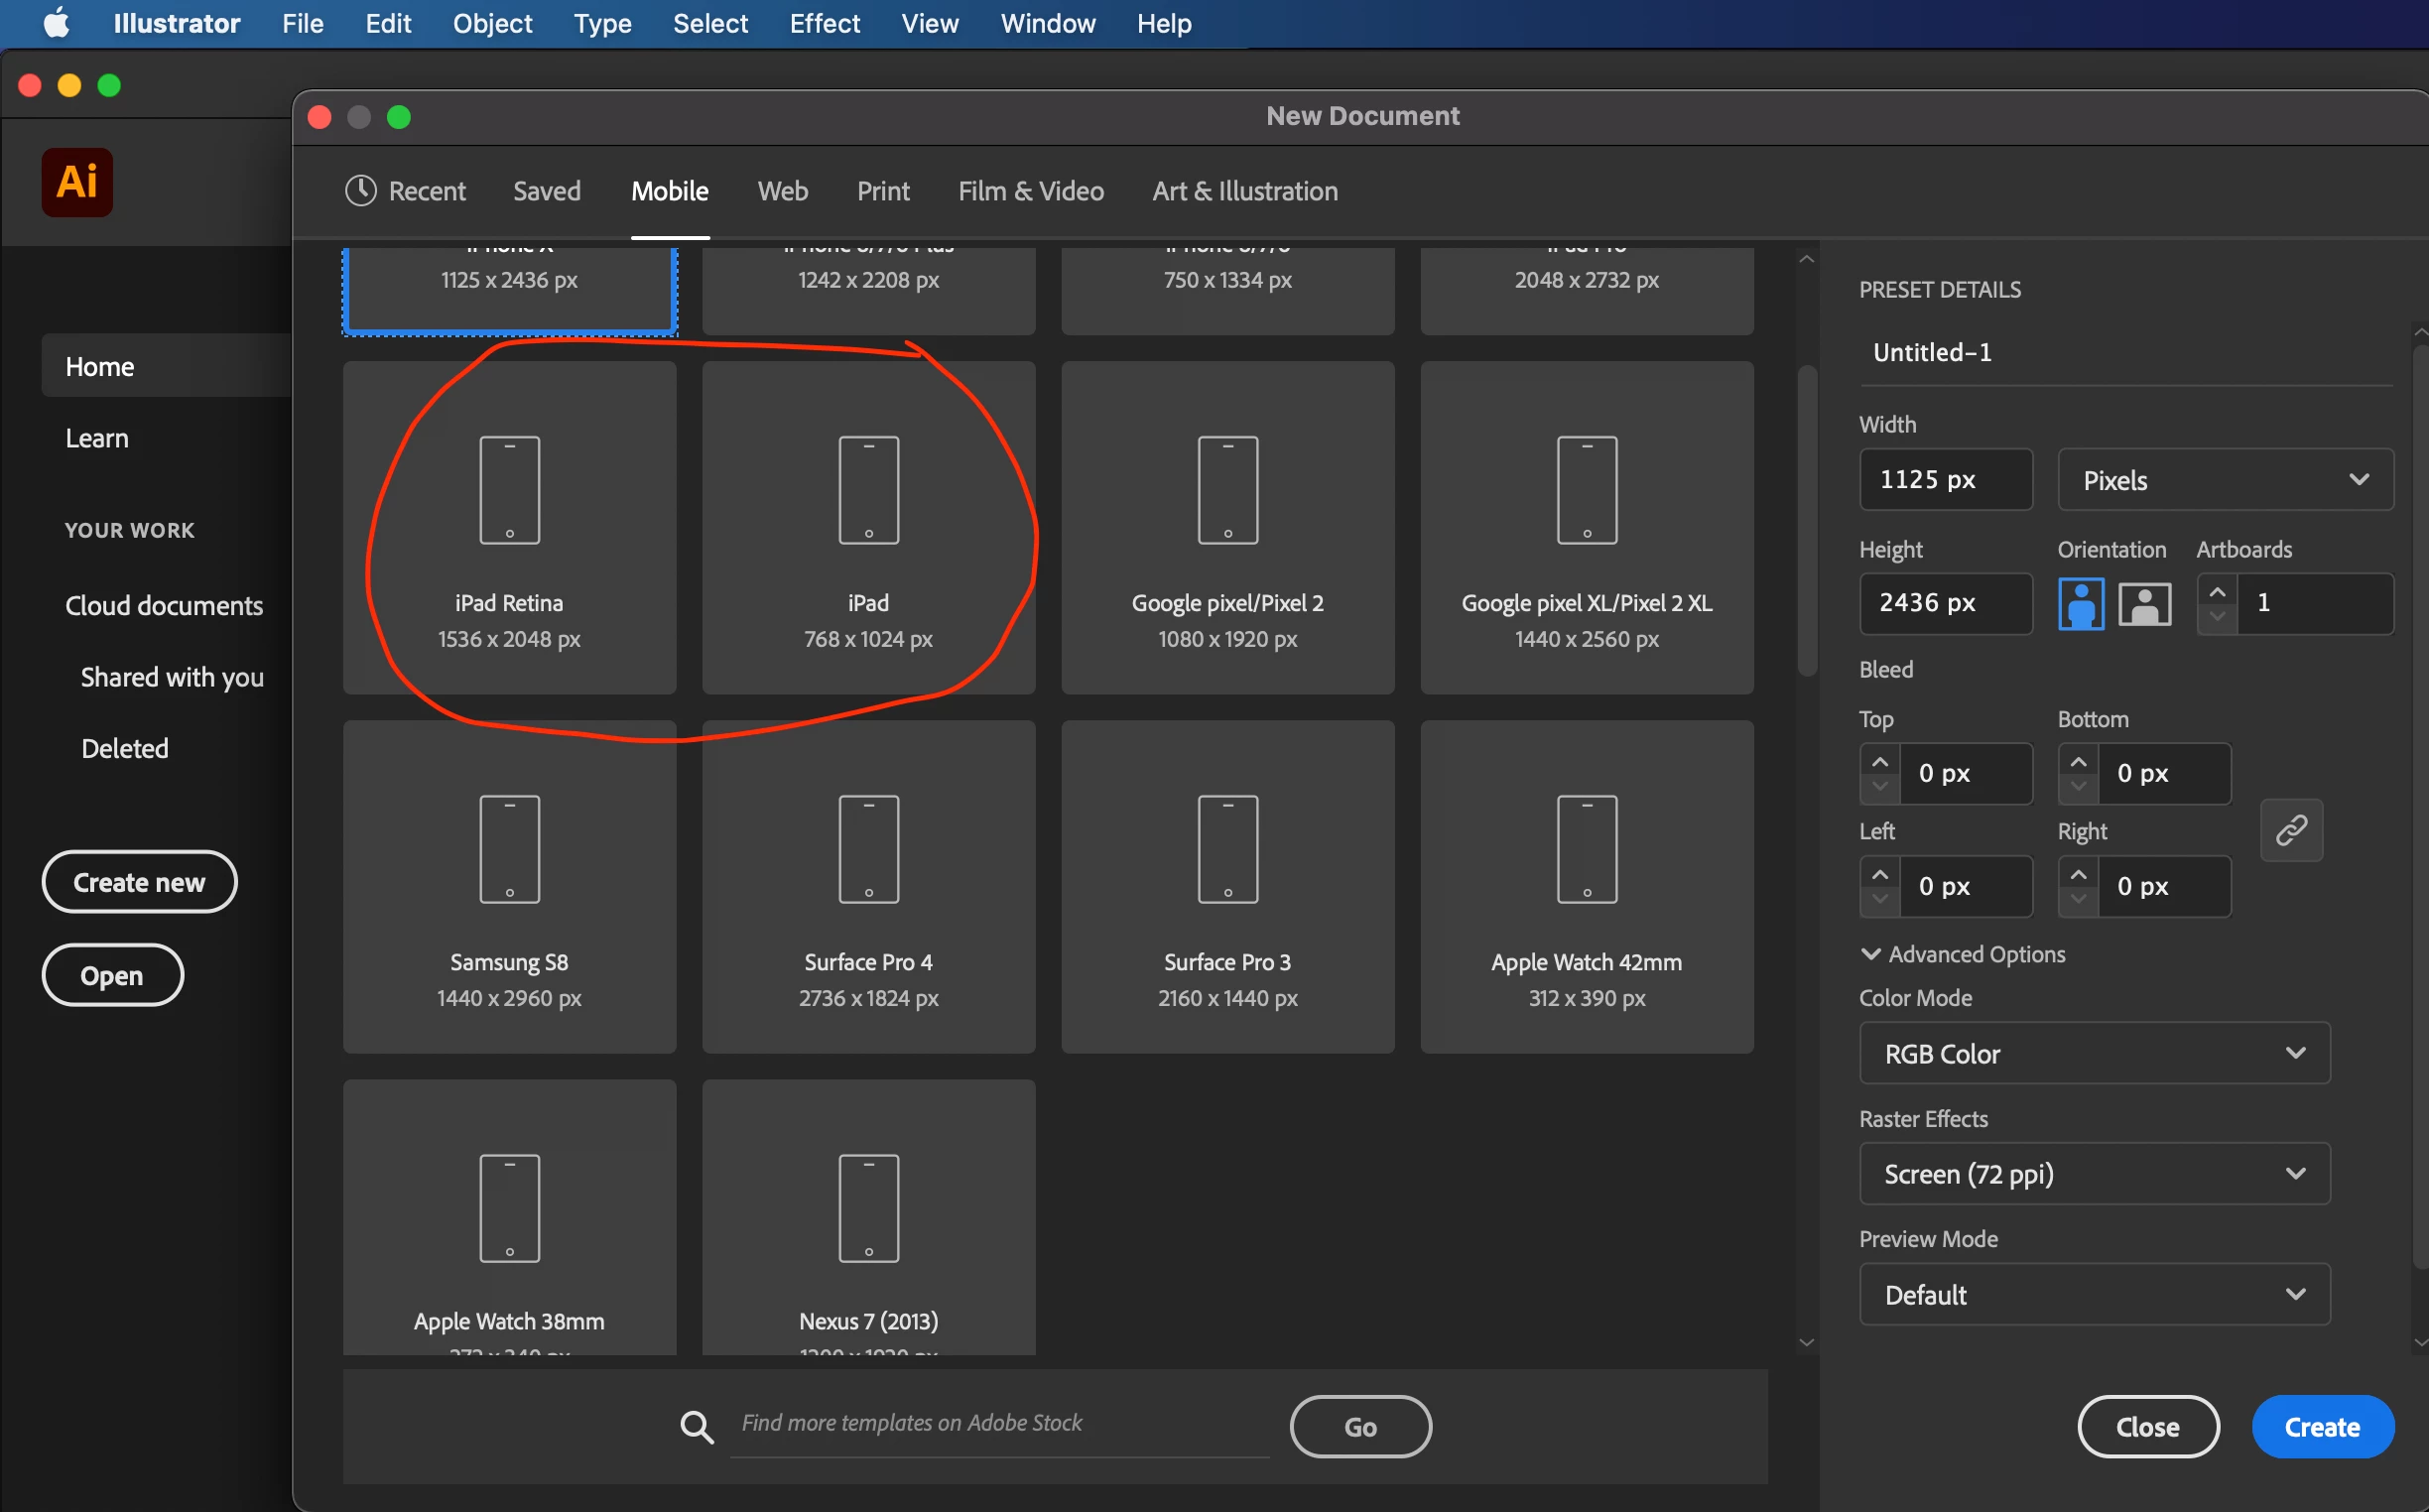2429x1512 pixels.
Task: Open the Effect menu
Action: (x=824, y=23)
